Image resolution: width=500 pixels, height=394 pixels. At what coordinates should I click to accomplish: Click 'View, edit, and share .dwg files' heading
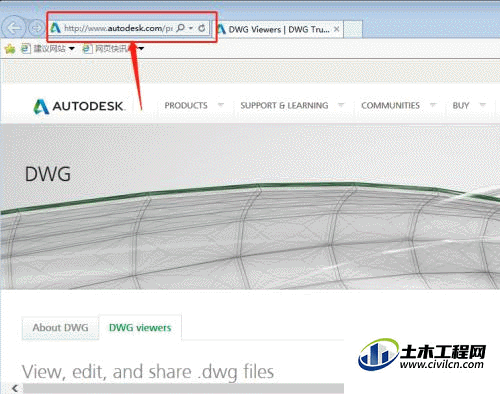(148, 372)
